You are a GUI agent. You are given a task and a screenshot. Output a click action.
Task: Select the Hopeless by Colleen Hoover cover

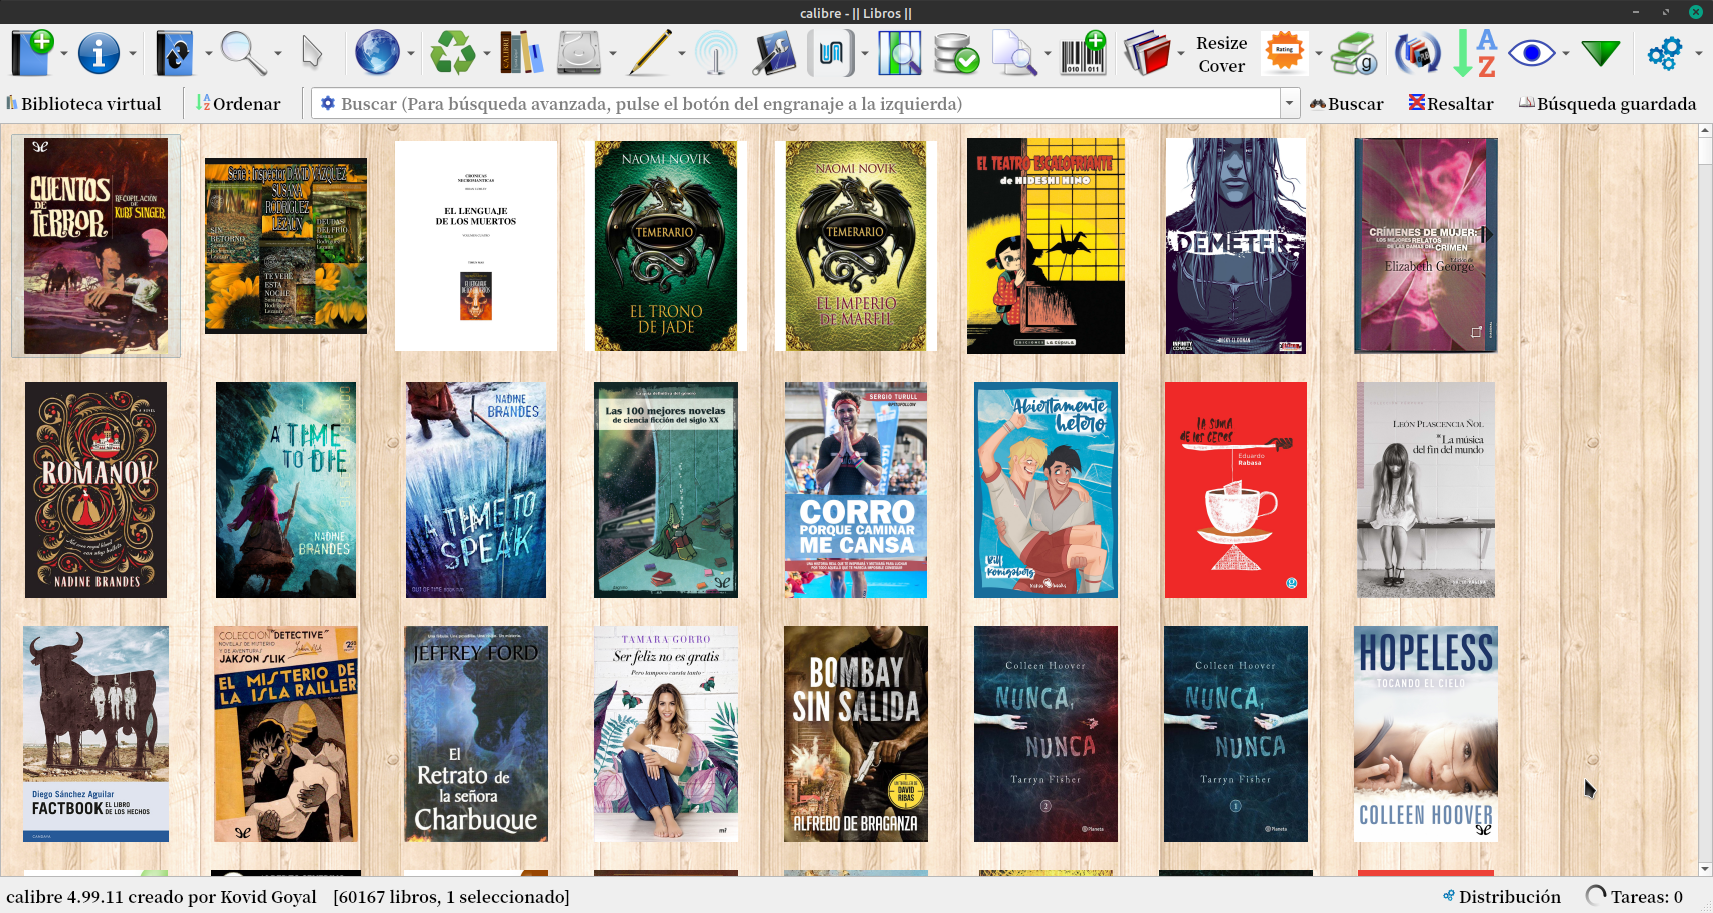click(x=1426, y=734)
